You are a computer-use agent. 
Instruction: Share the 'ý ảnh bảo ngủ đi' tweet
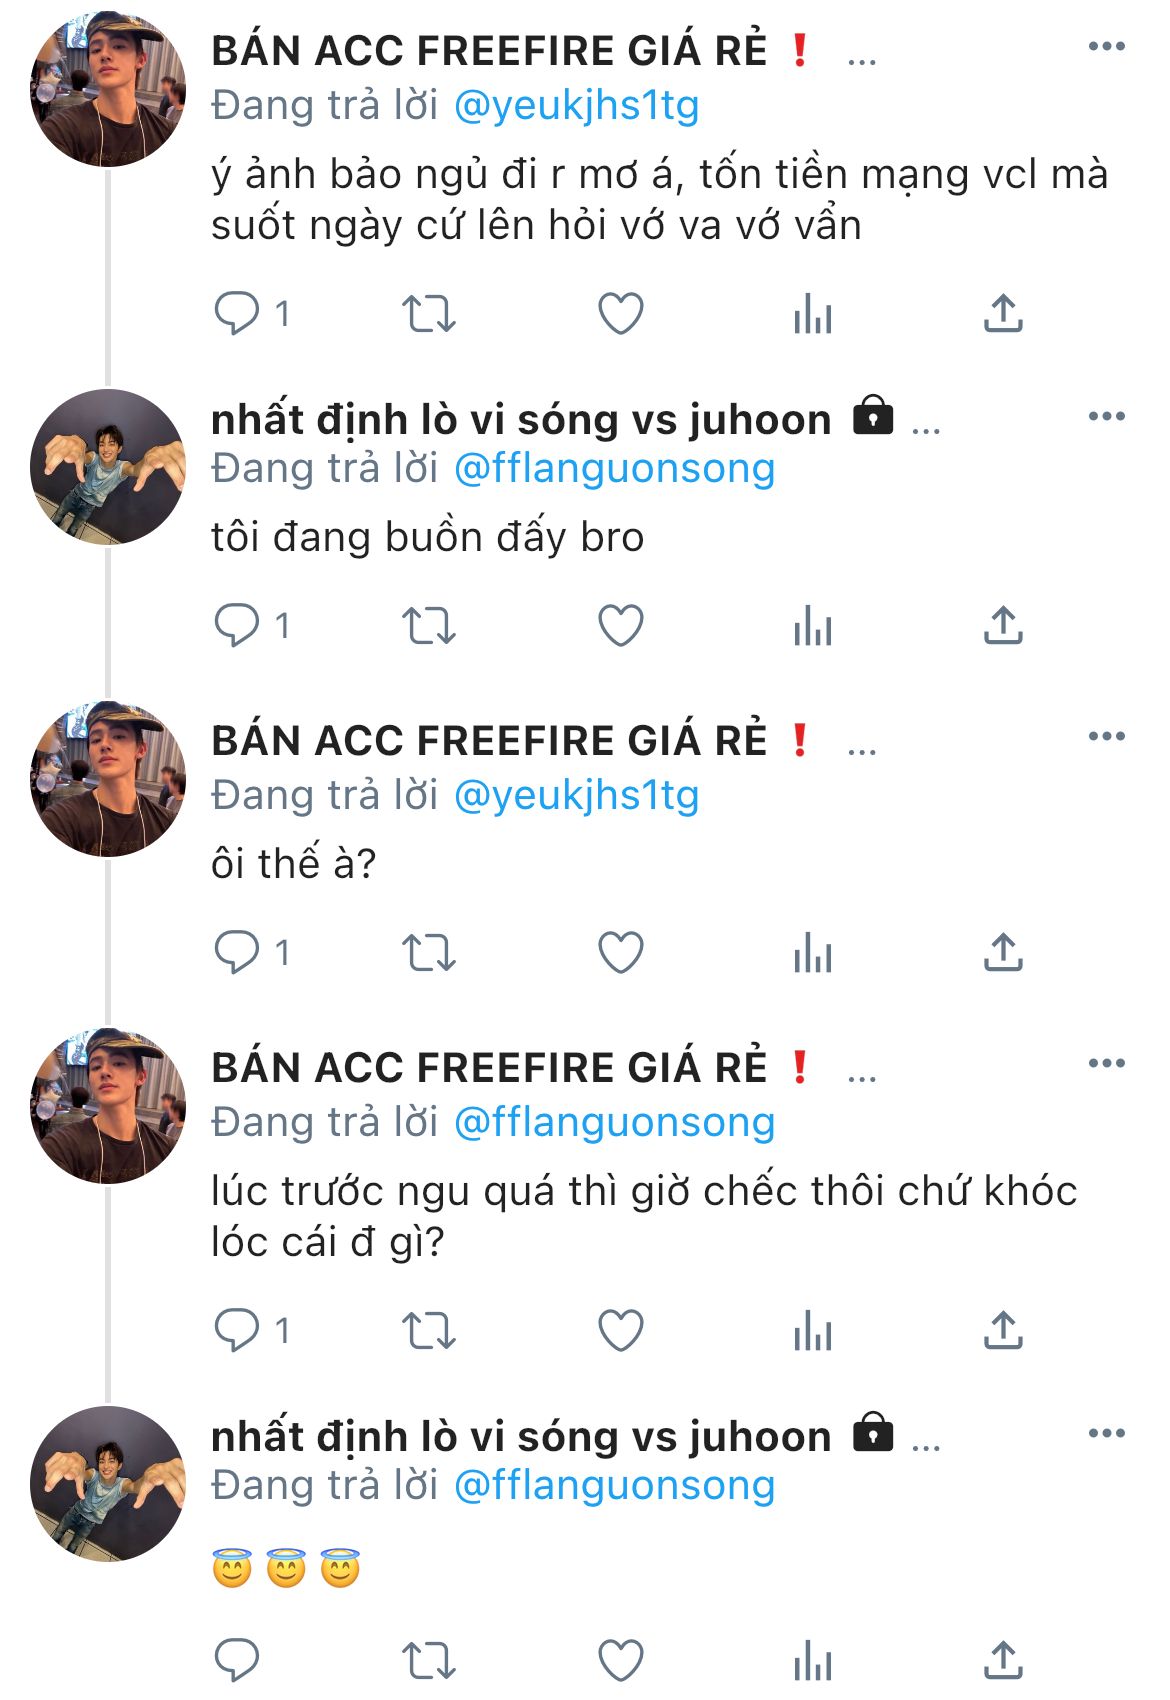click(x=1003, y=314)
